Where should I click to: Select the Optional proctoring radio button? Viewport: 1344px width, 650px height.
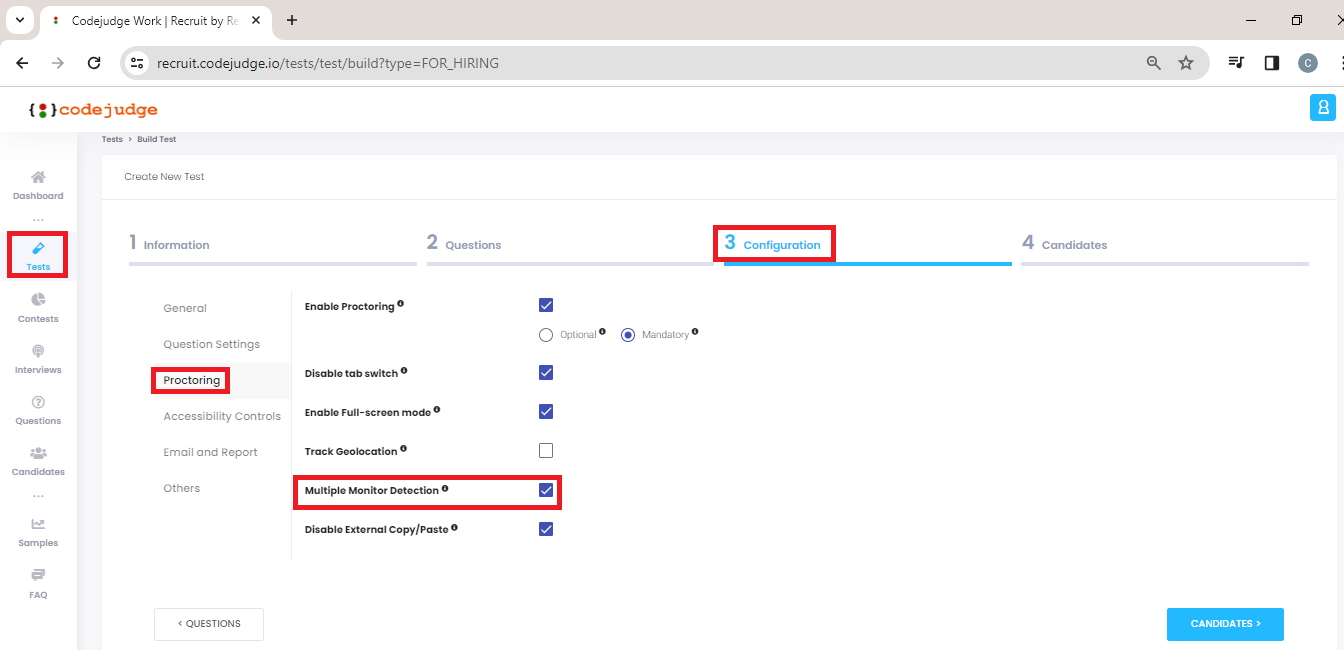(546, 334)
